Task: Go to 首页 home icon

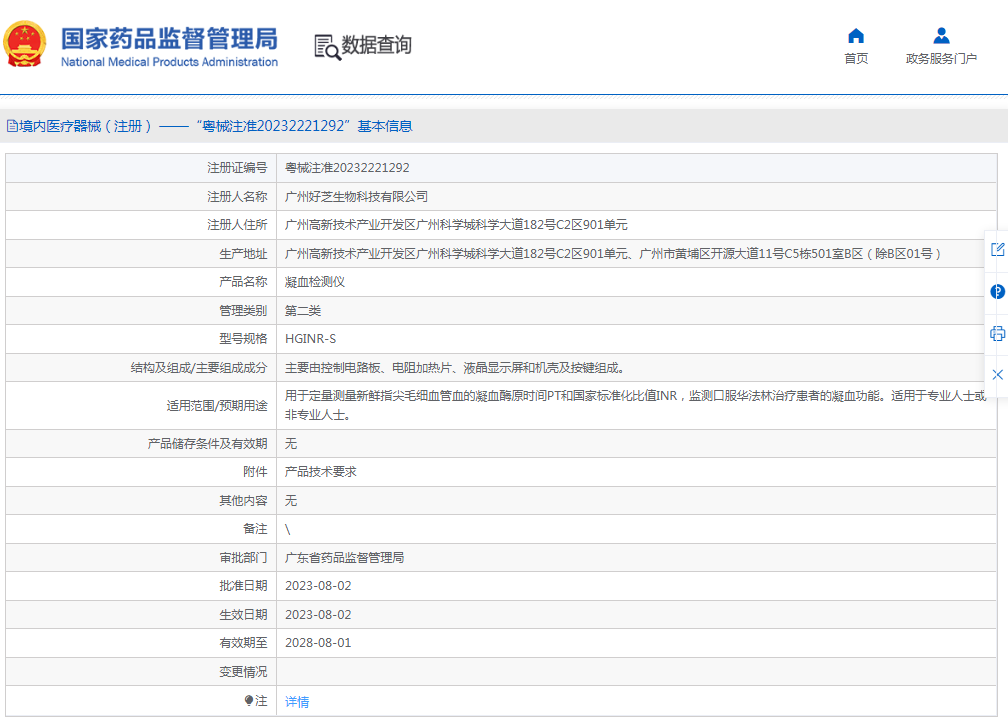Action: pos(856,35)
